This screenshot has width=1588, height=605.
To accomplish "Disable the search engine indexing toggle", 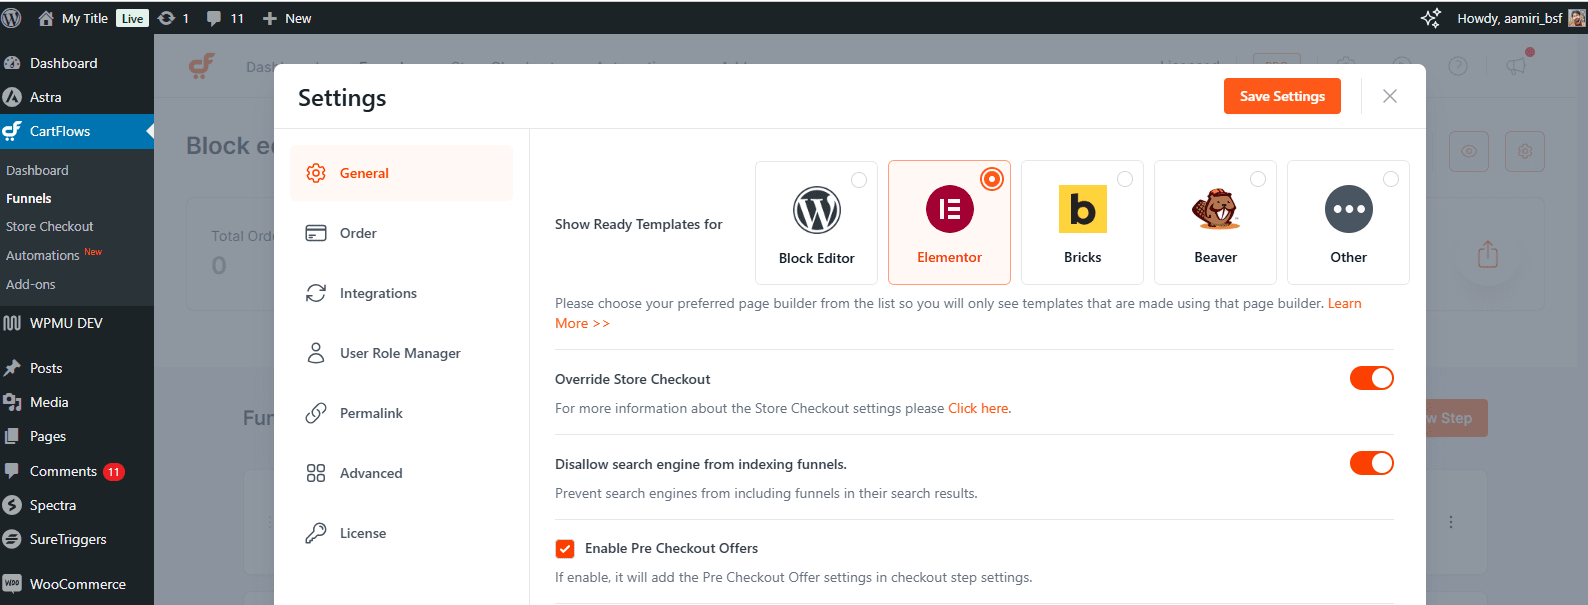I will tap(1371, 463).
